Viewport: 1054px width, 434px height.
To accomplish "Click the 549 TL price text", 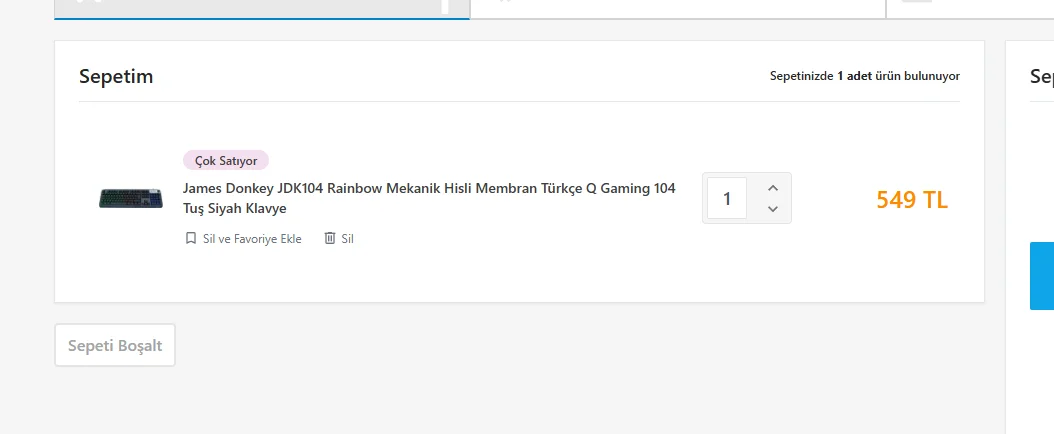I will click(x=912, y=200).
